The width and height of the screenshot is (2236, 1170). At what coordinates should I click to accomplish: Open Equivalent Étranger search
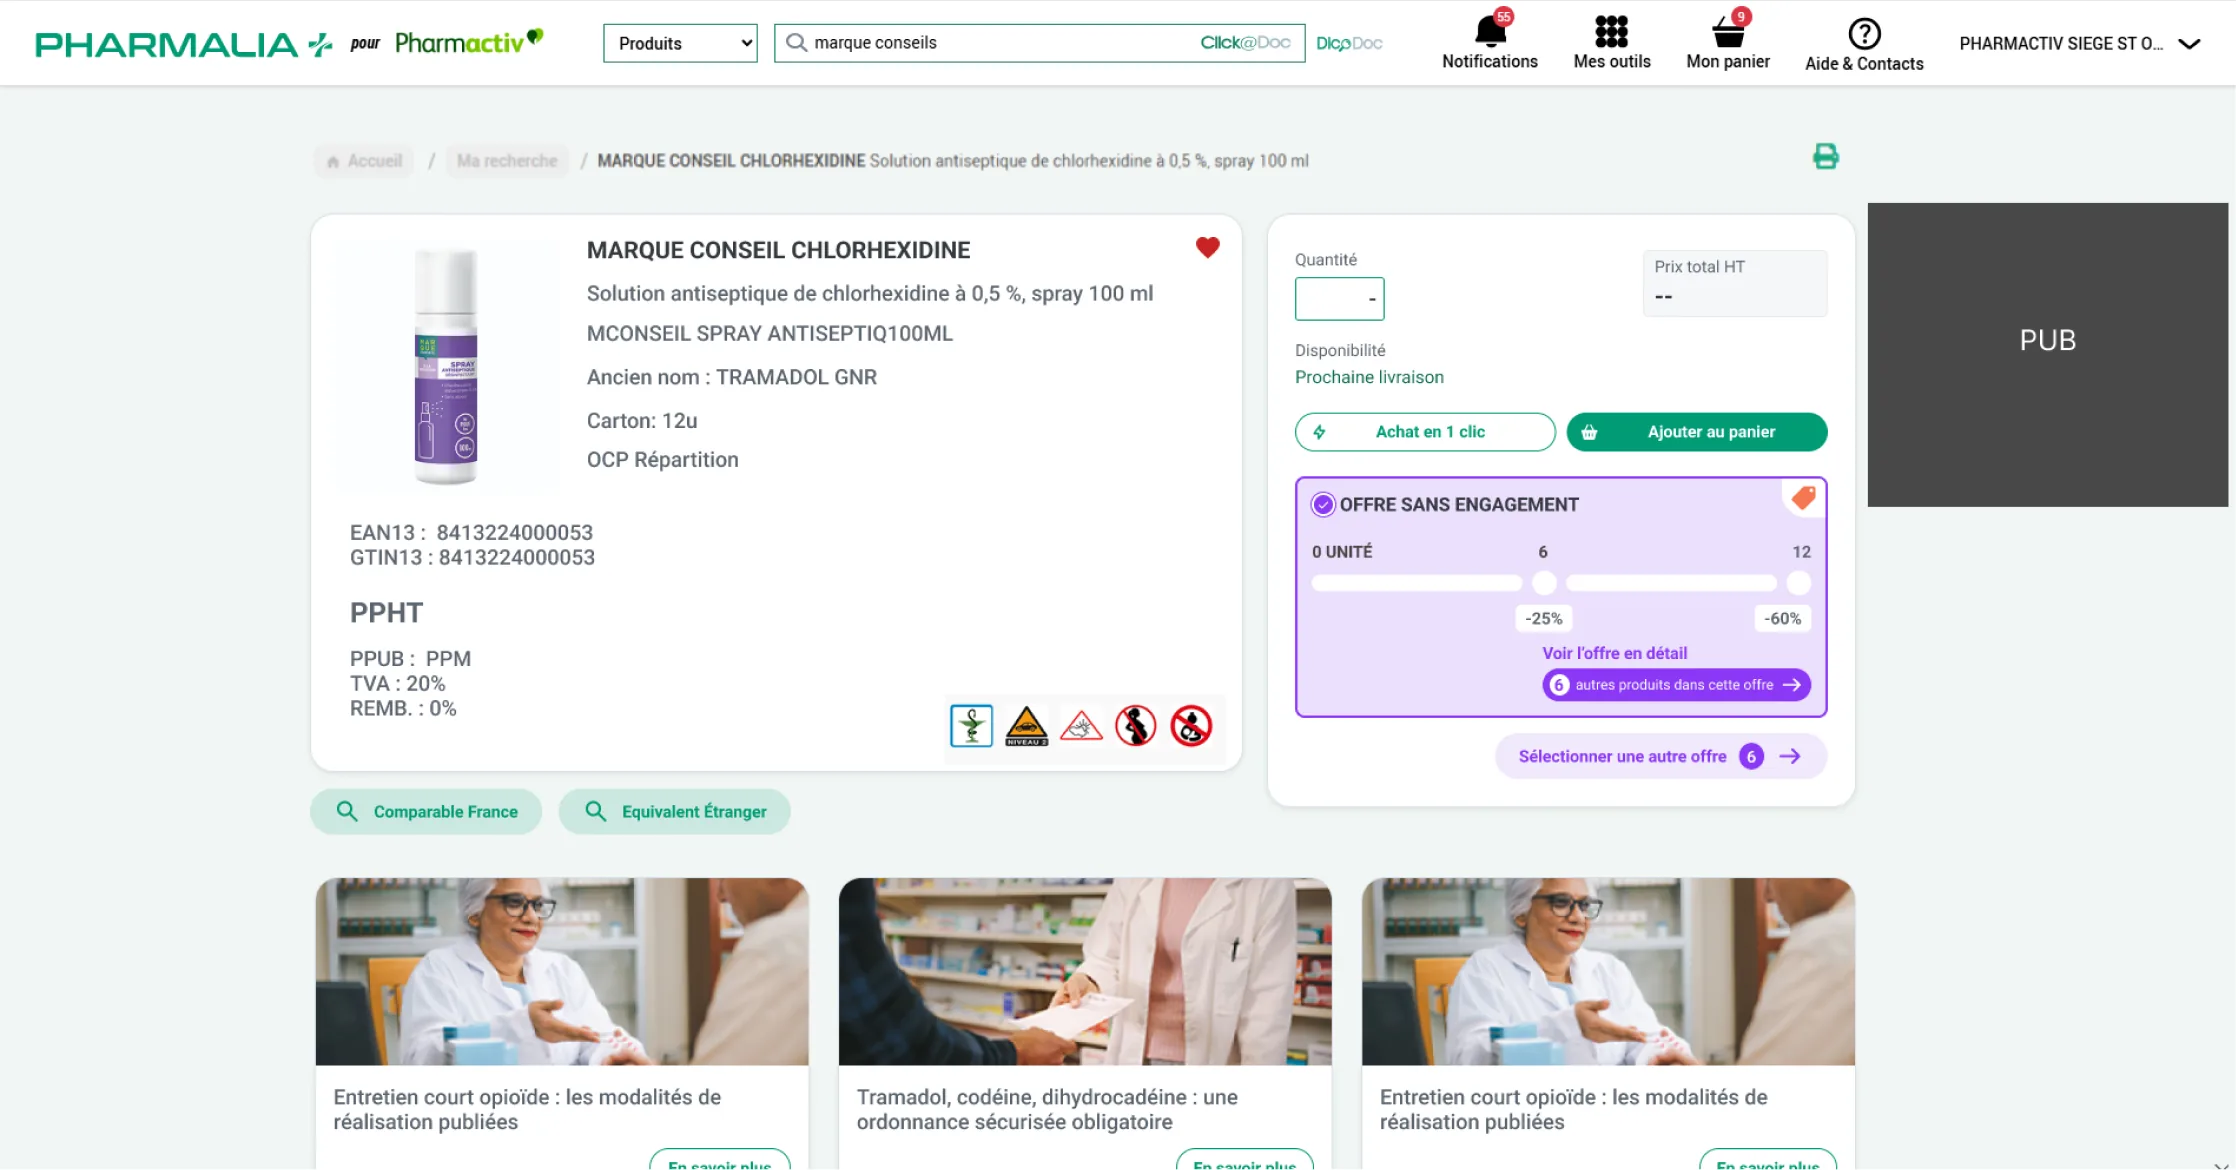(x=675, y=811)
